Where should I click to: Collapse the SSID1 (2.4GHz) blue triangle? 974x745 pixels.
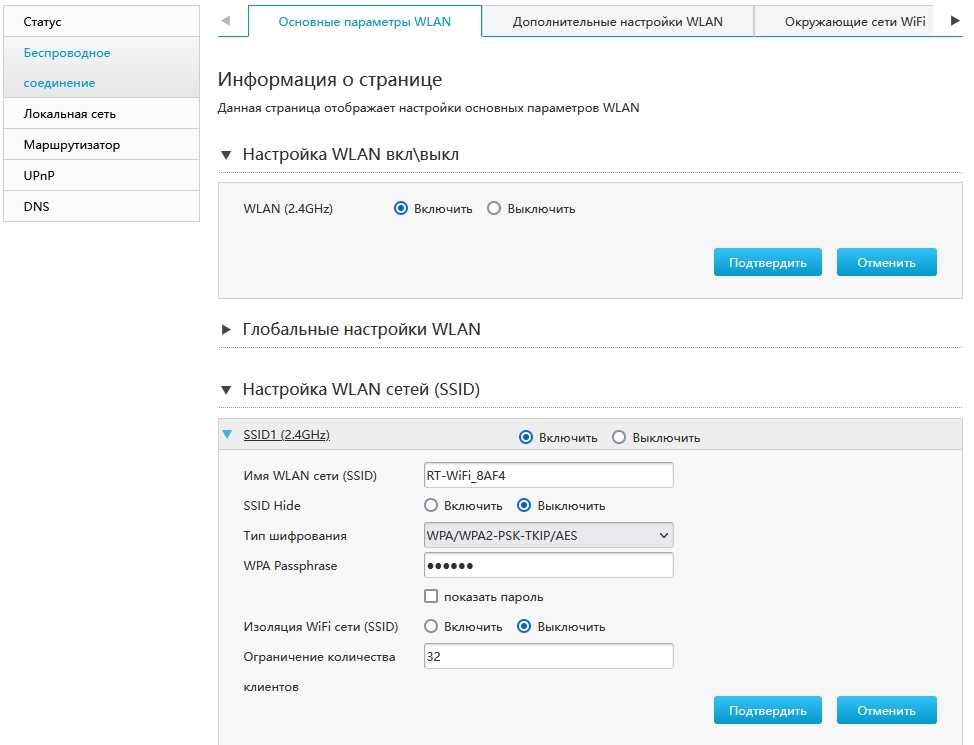tap(227, 435)
